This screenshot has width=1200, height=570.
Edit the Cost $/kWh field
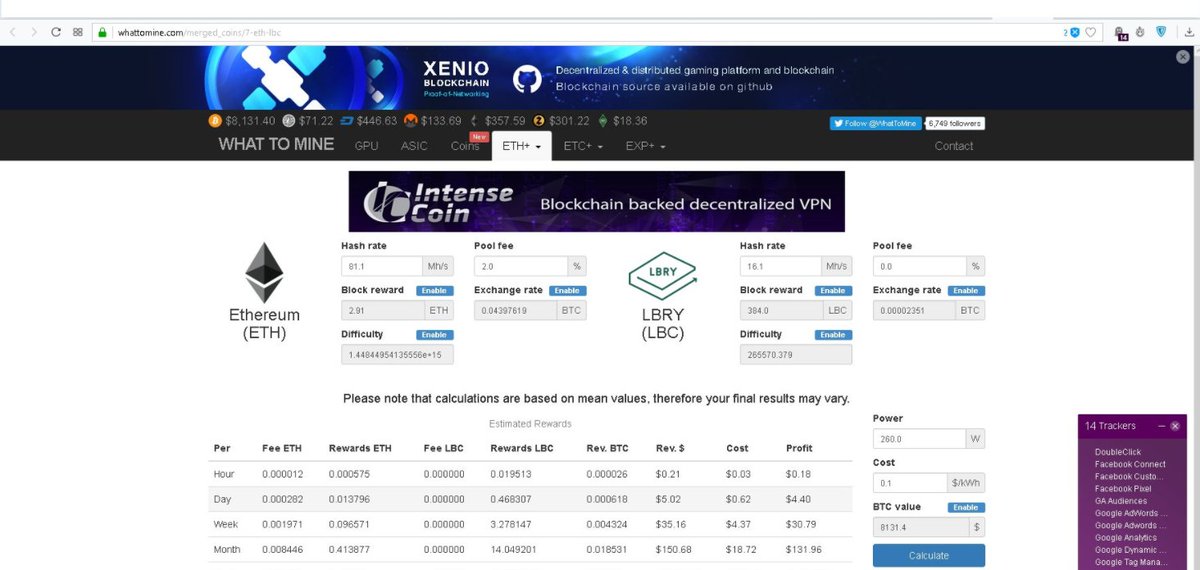tap(909, 483)
